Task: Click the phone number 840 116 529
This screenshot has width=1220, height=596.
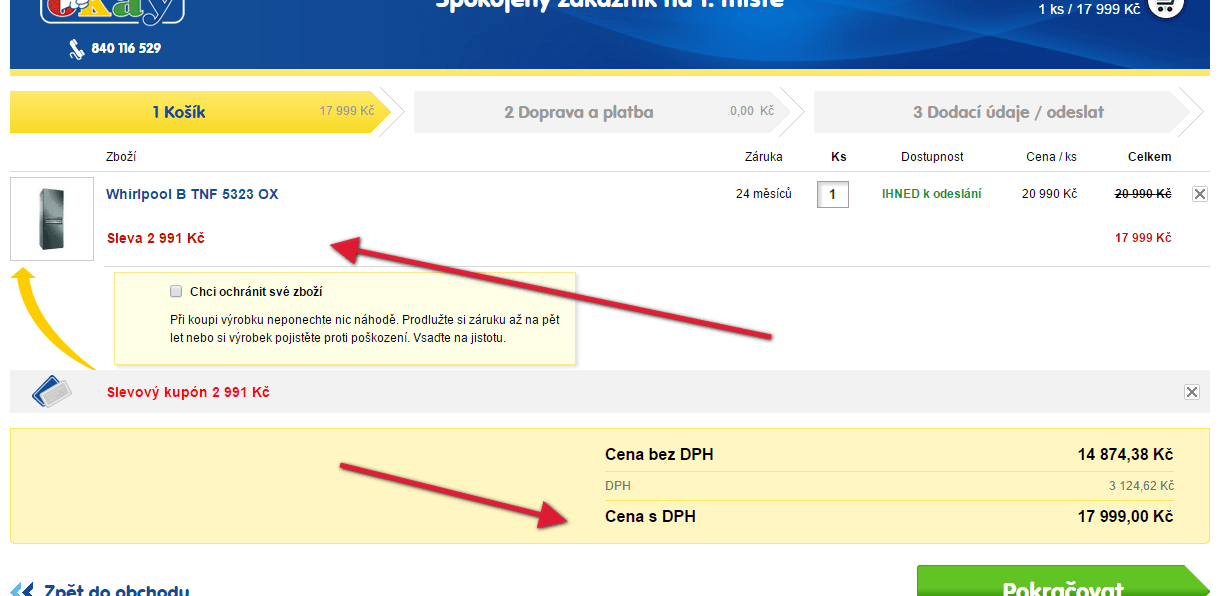Action: pyautogui.click(x=126, y=48)
